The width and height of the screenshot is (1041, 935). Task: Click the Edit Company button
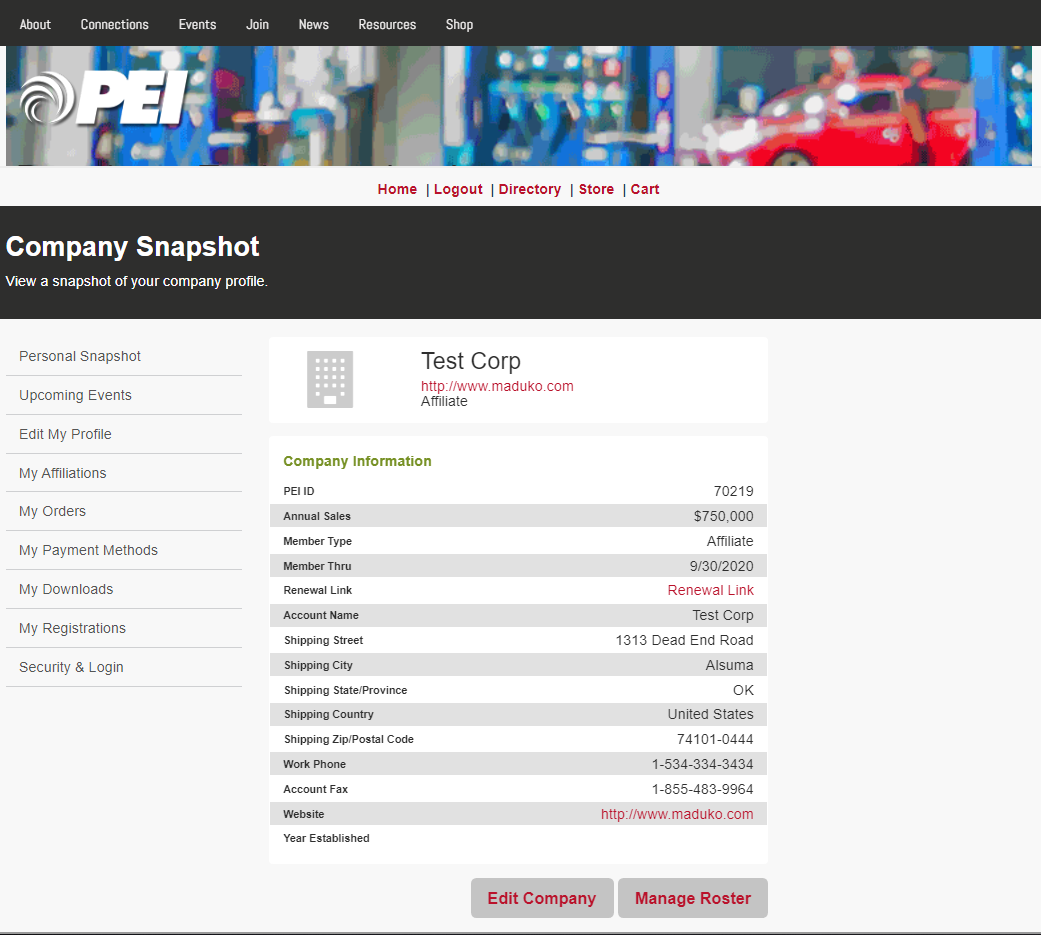click(x=542, y=898)
